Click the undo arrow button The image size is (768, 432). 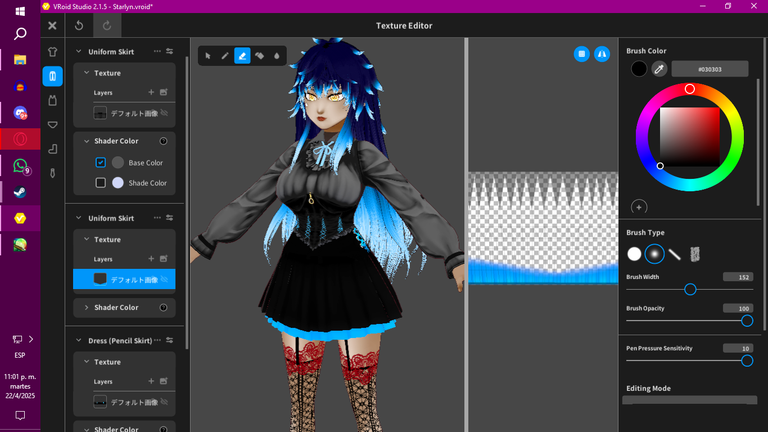(x=79, y=25)
